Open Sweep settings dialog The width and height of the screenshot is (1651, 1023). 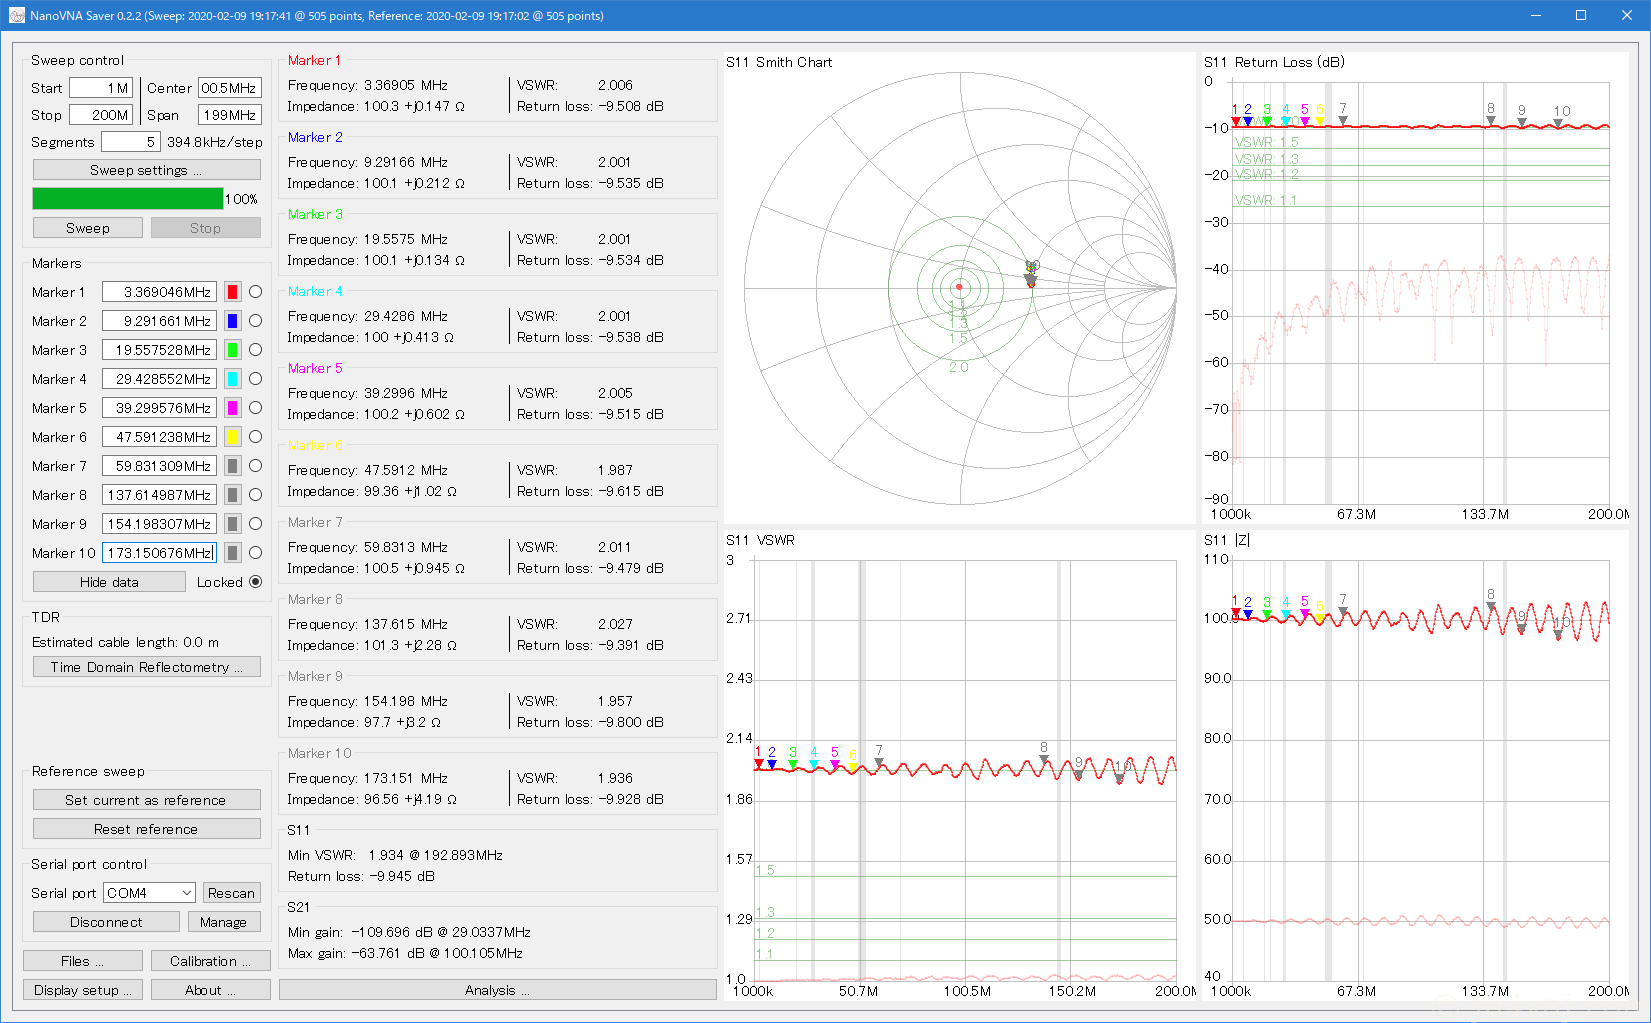coord(147,170)
